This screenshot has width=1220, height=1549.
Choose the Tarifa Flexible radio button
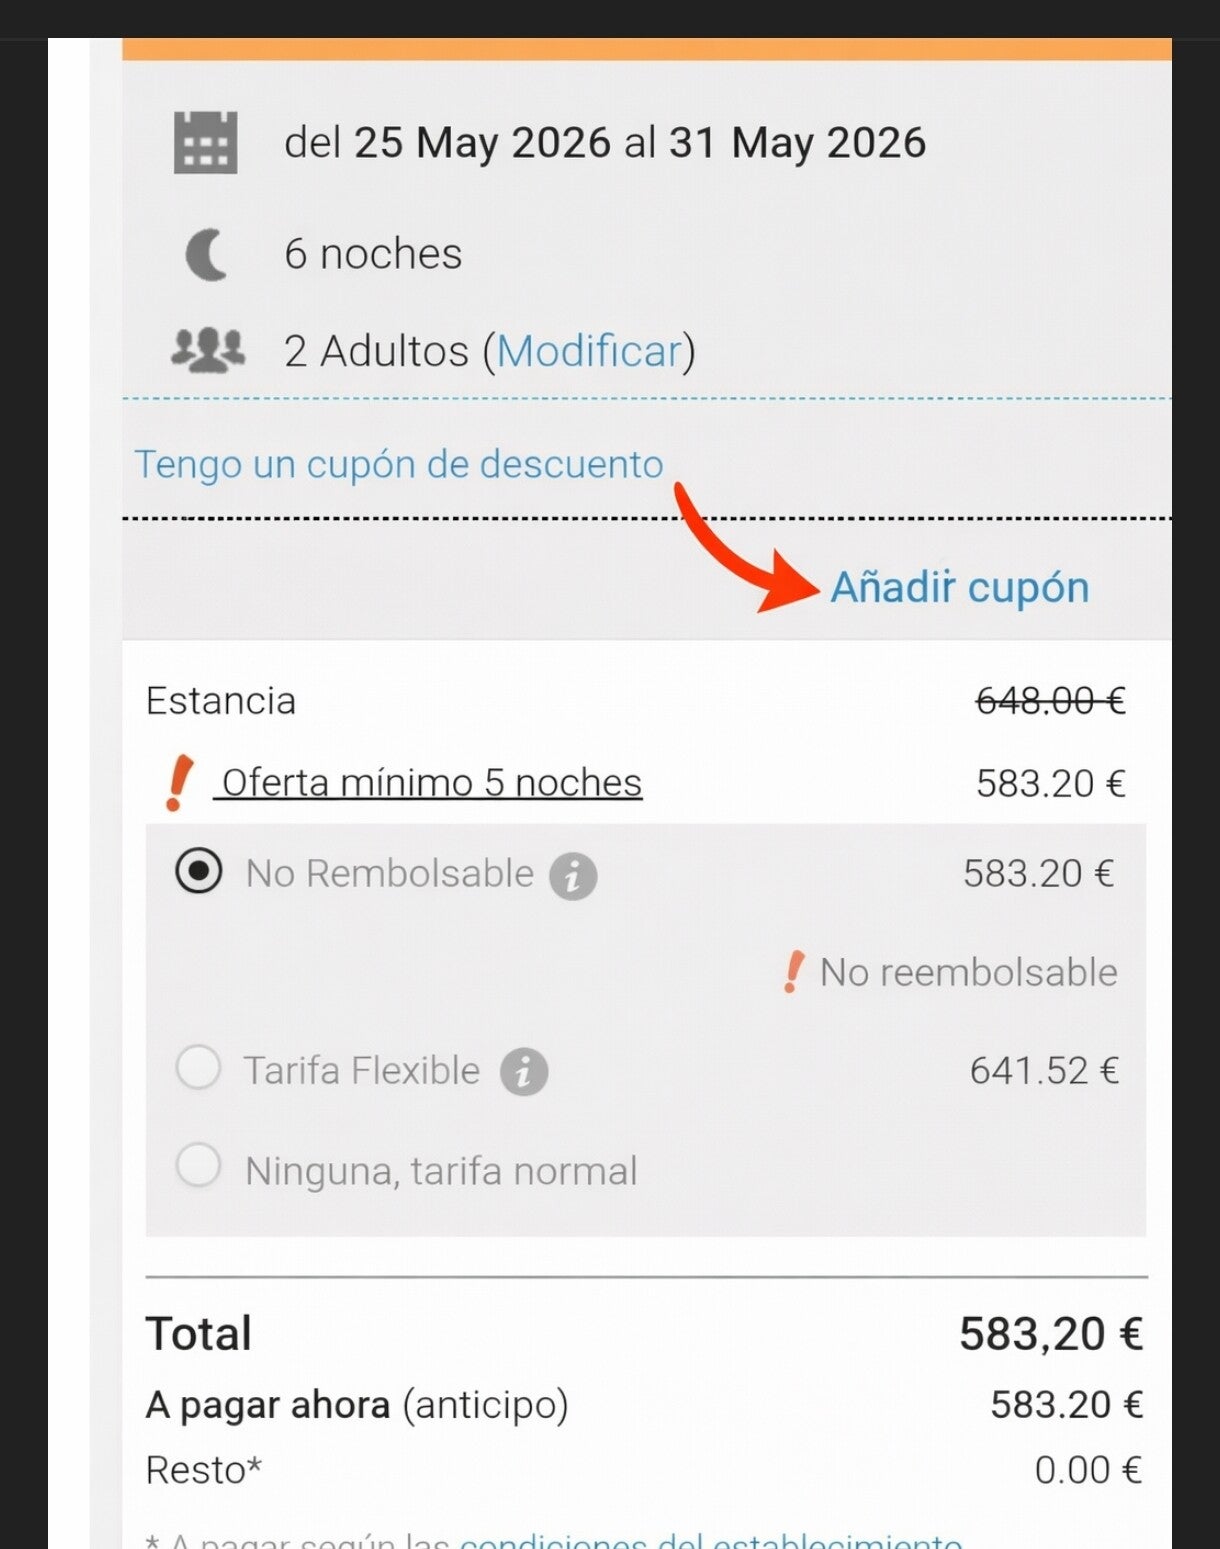pos(198,1068)
